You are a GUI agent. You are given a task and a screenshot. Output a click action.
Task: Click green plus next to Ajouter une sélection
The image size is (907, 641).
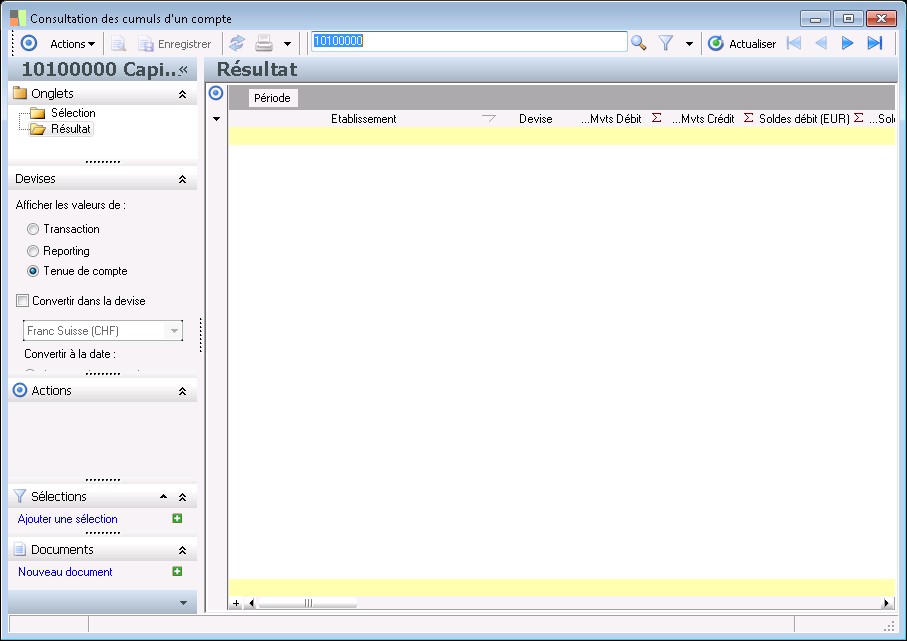(177, 519)
